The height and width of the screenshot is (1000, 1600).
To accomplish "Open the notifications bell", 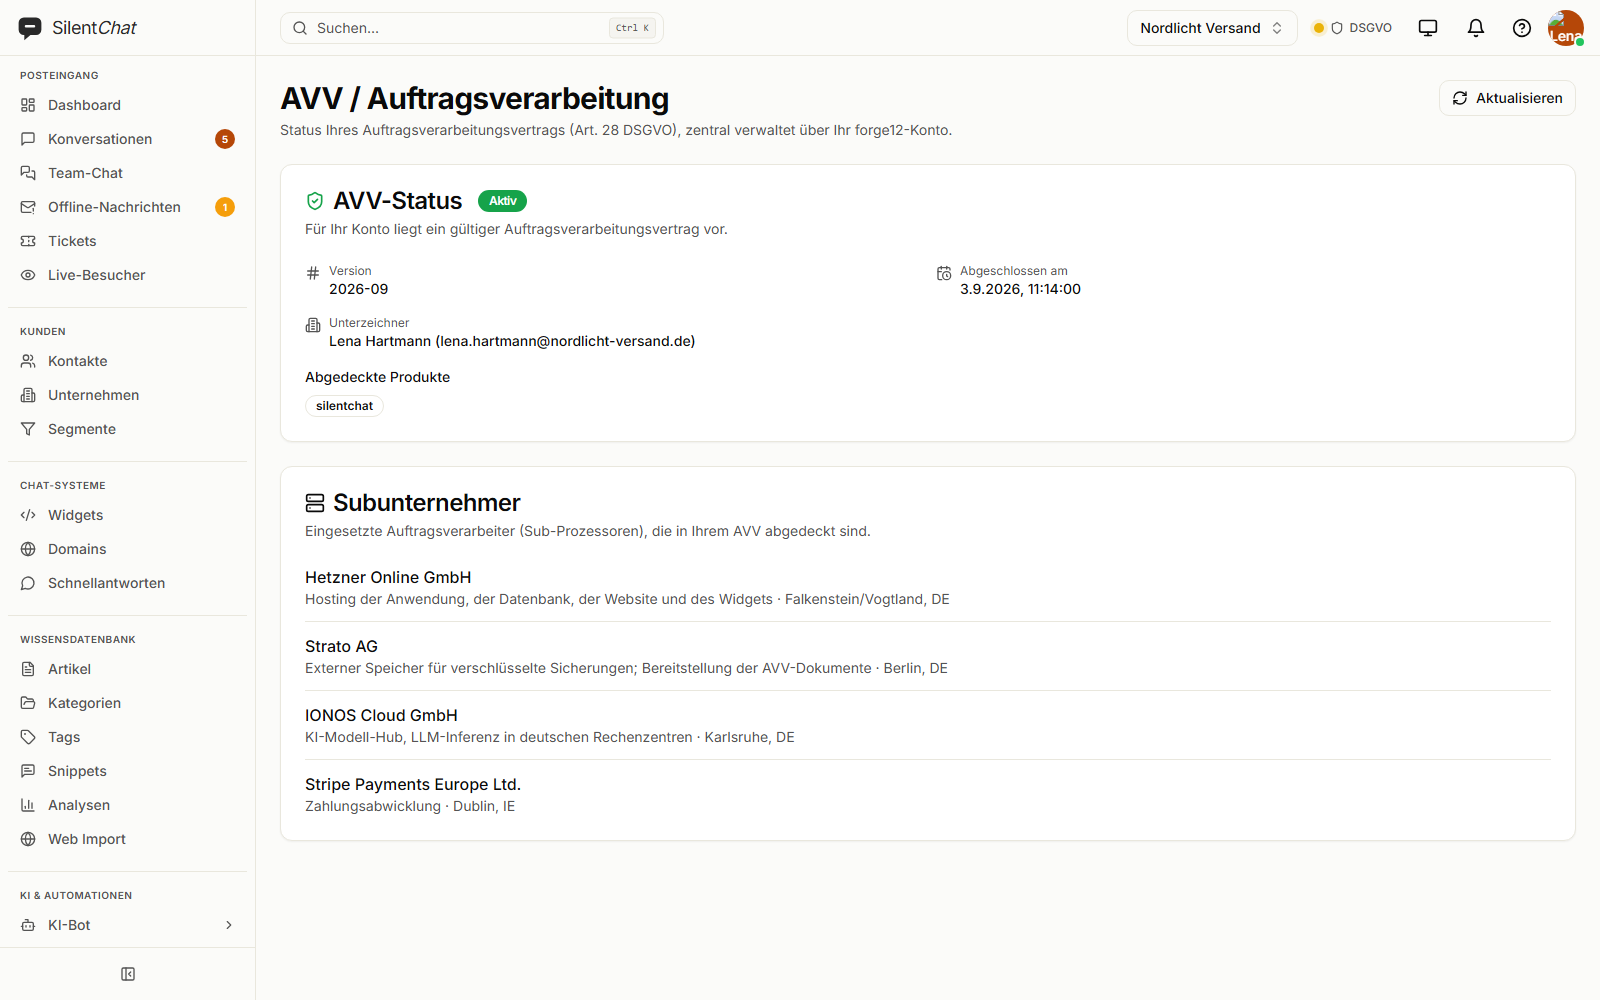I will [1476, 28].
